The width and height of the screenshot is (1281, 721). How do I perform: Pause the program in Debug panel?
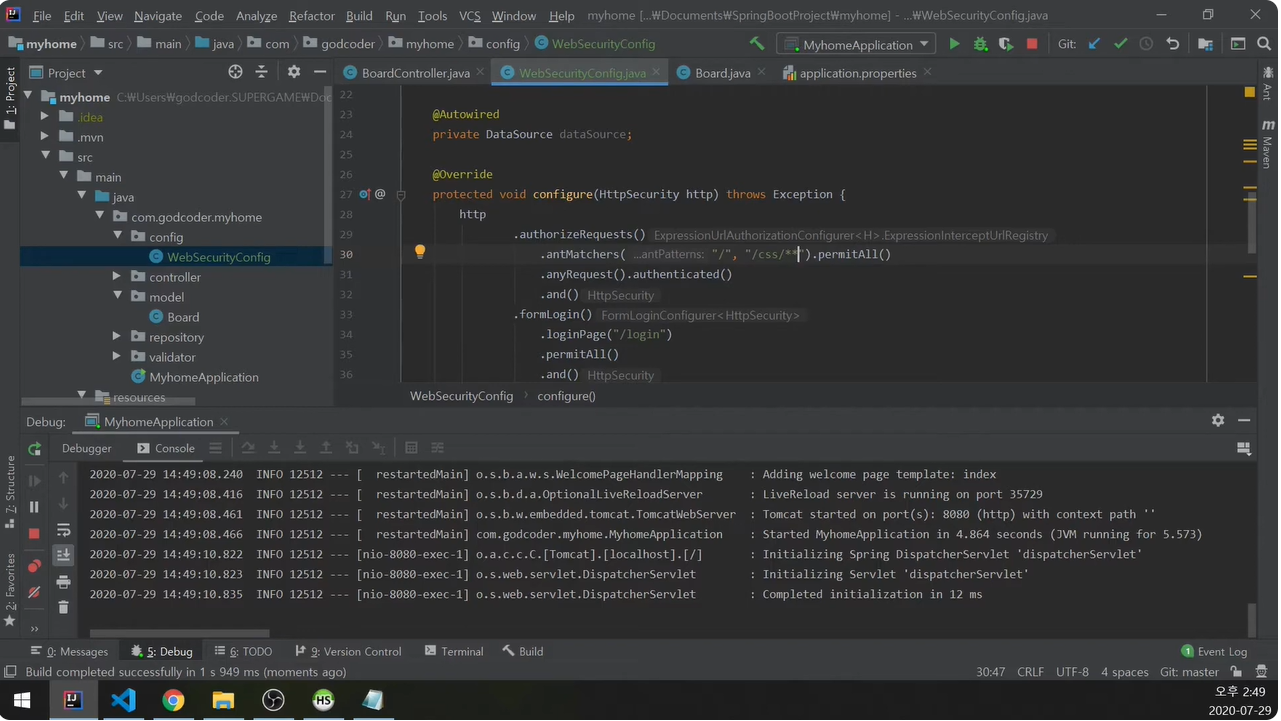34,507
